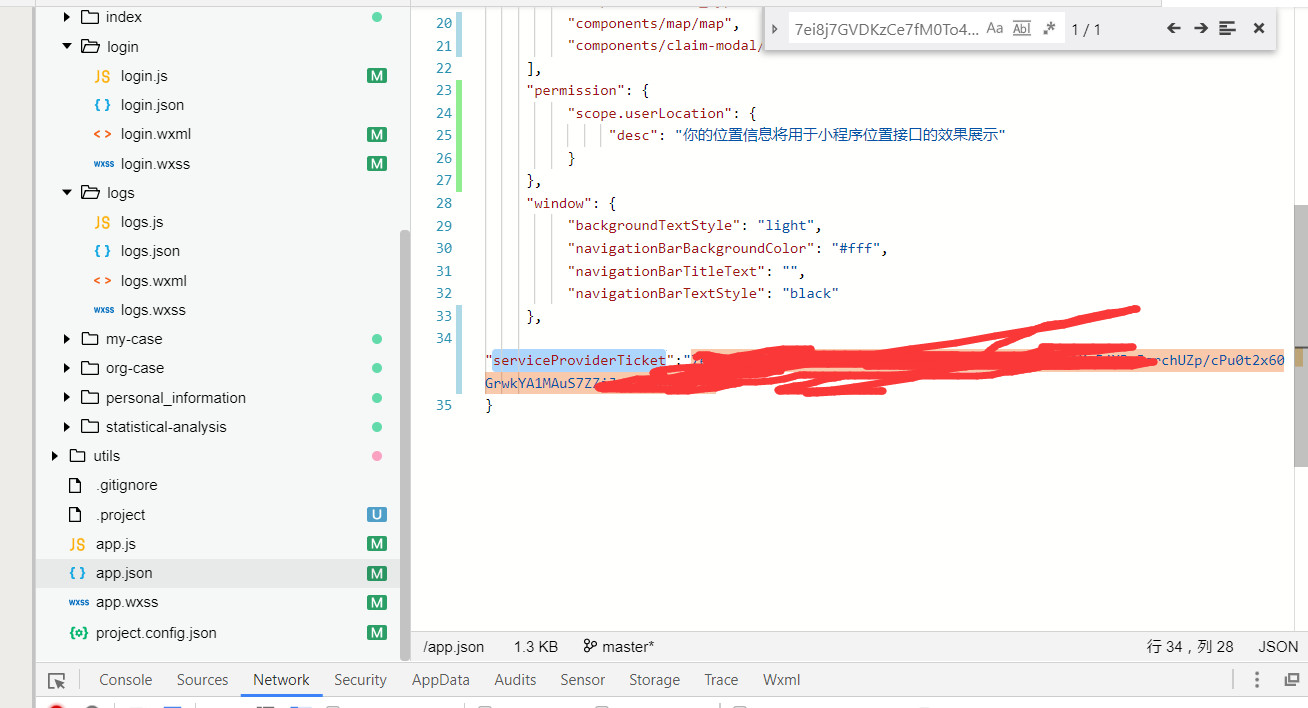
Task: Click the /app.json path in status bar
Action: pyautogui.click(x=454, y=647)
